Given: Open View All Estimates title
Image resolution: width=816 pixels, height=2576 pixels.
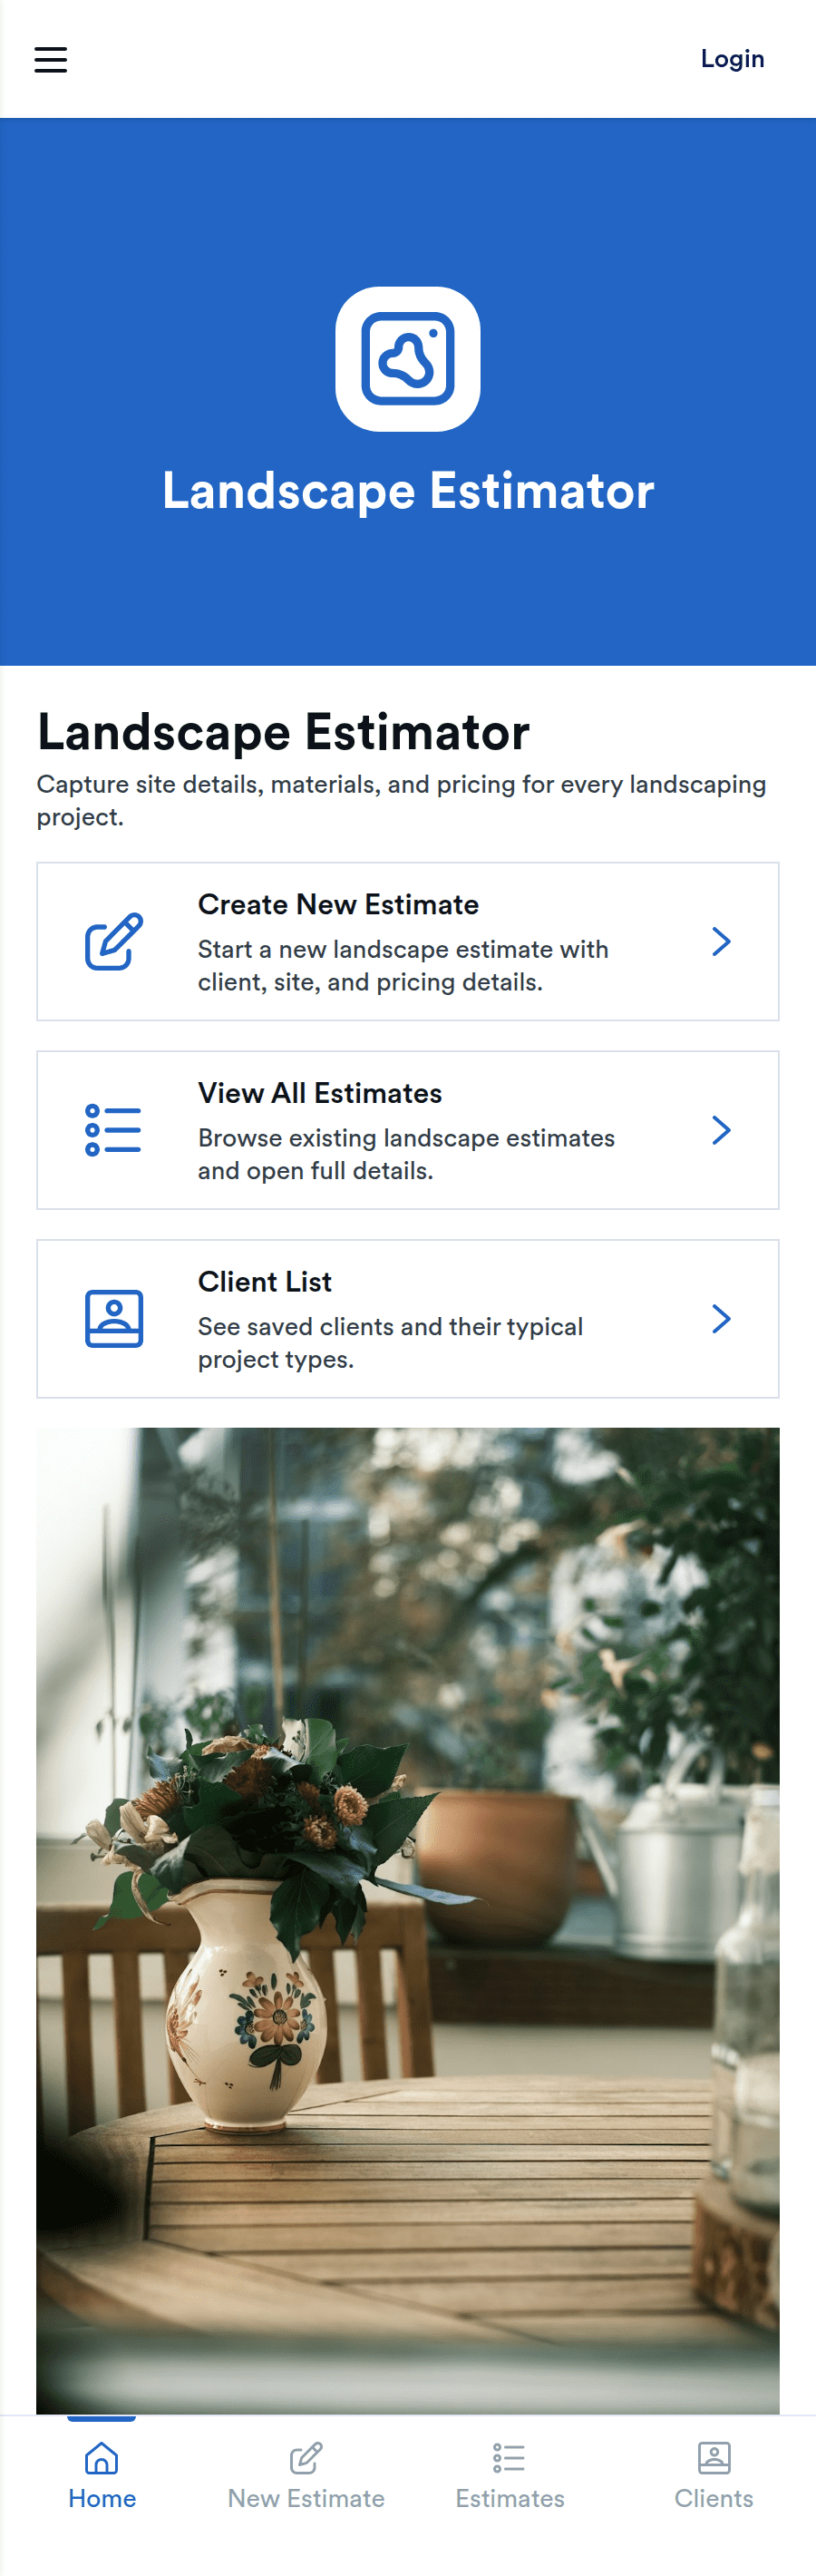Looking at the screenshot, I should coord(320,1093).
